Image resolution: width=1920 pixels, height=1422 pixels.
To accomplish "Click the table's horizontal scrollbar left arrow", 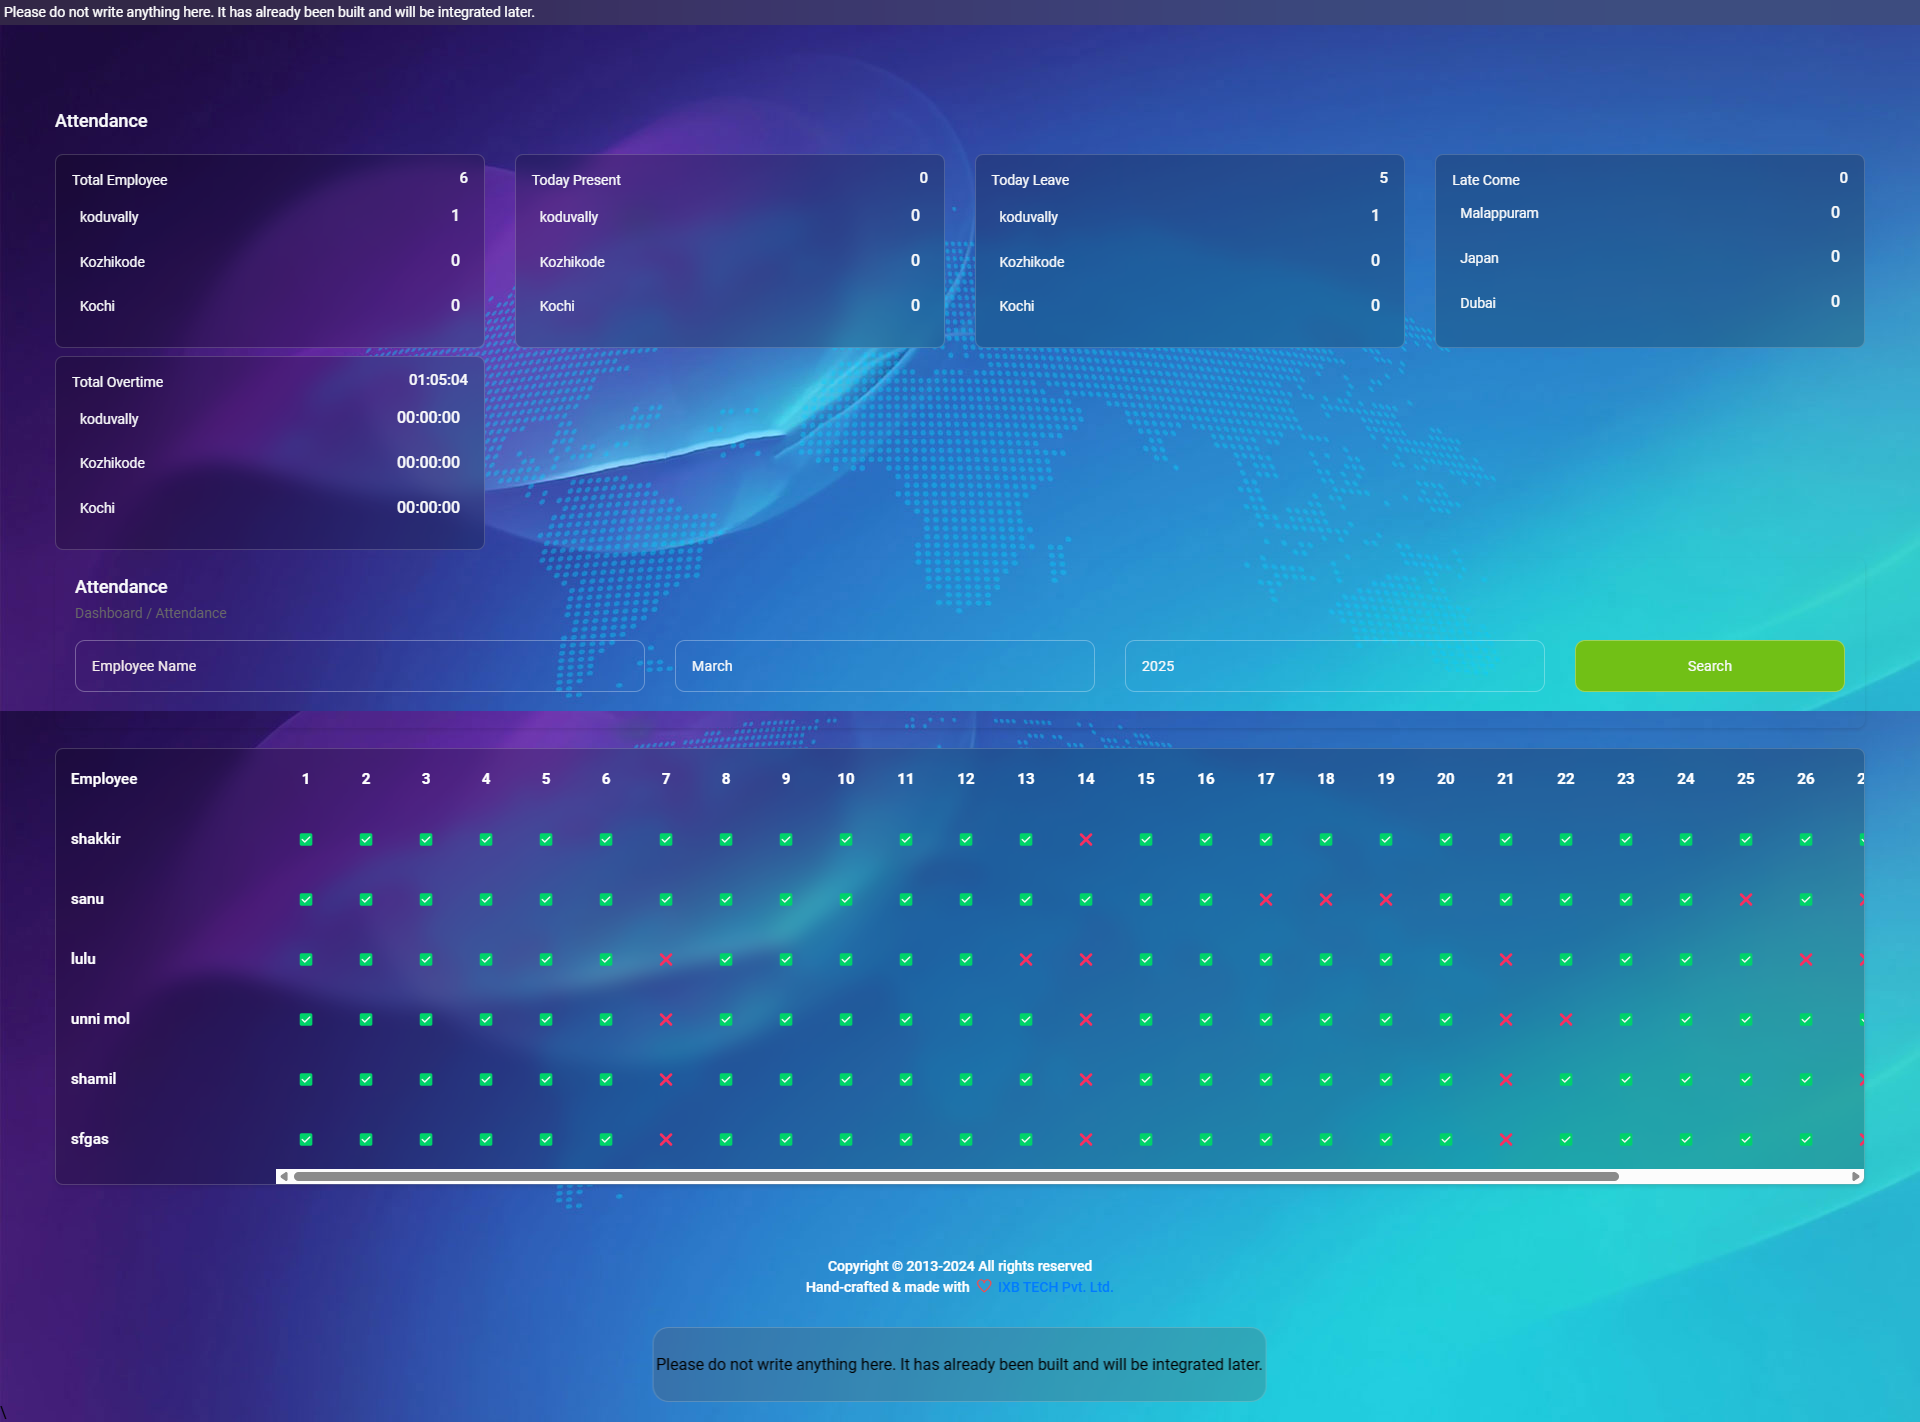I will coord(284,1177).
